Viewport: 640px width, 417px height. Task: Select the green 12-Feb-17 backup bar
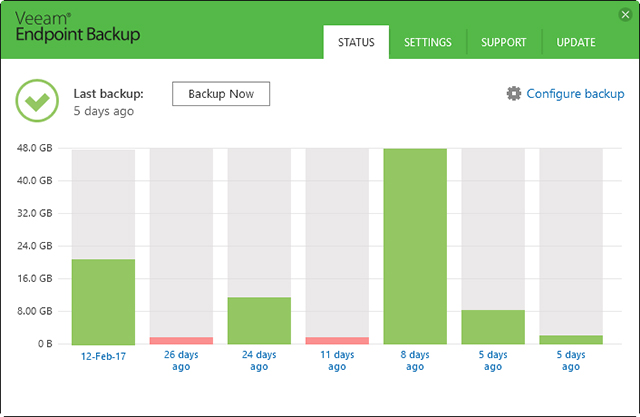(103, 301)
